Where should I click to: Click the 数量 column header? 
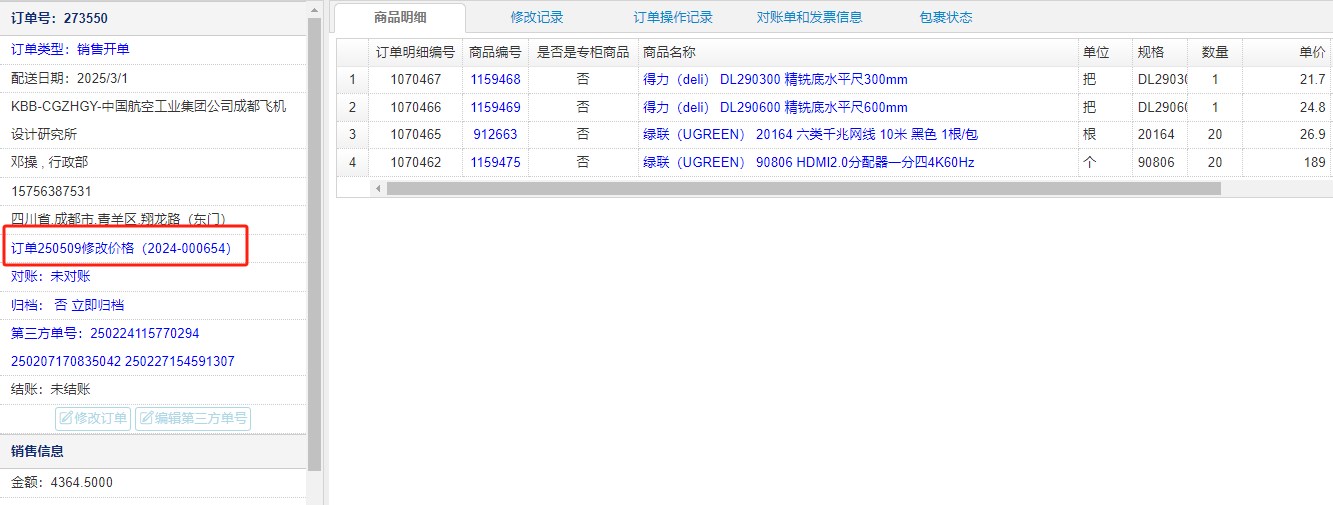pos(1215,52)
